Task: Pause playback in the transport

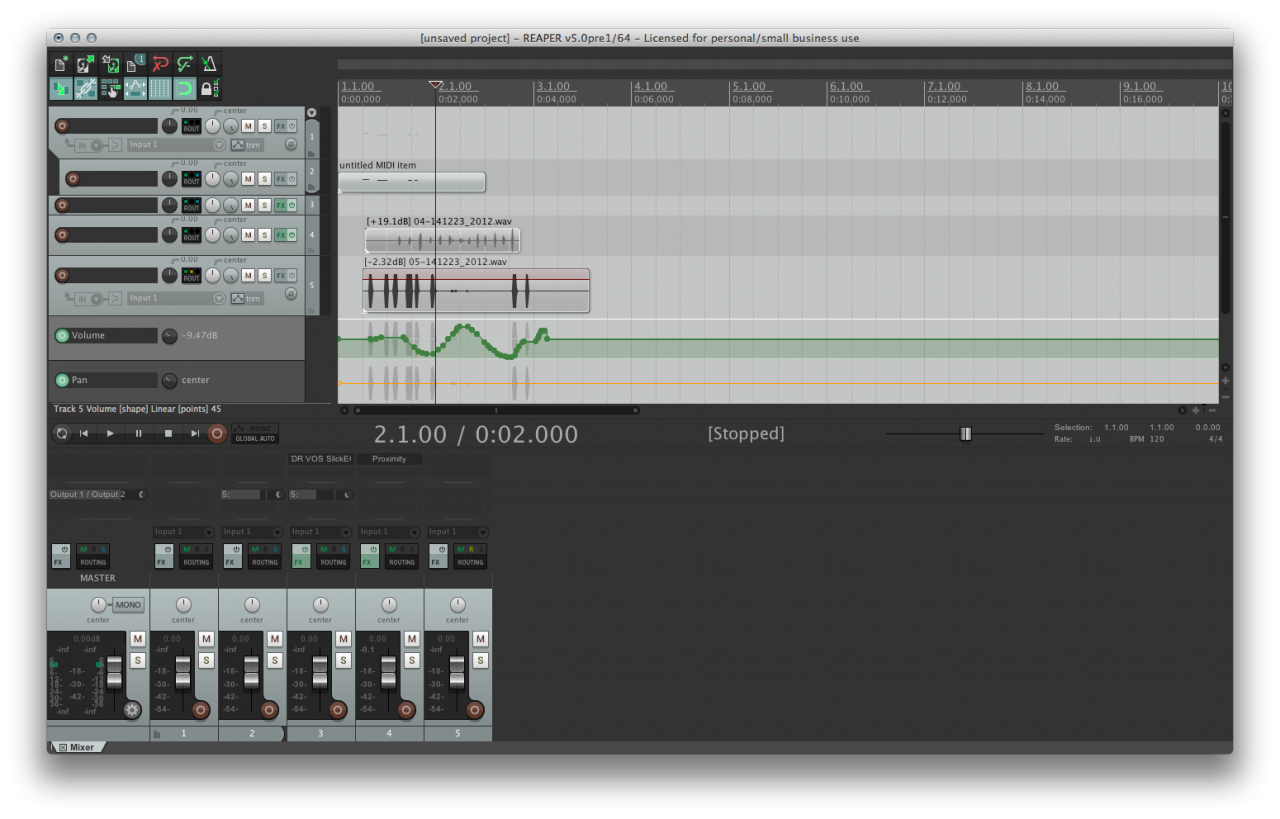Action: [139, 433]
